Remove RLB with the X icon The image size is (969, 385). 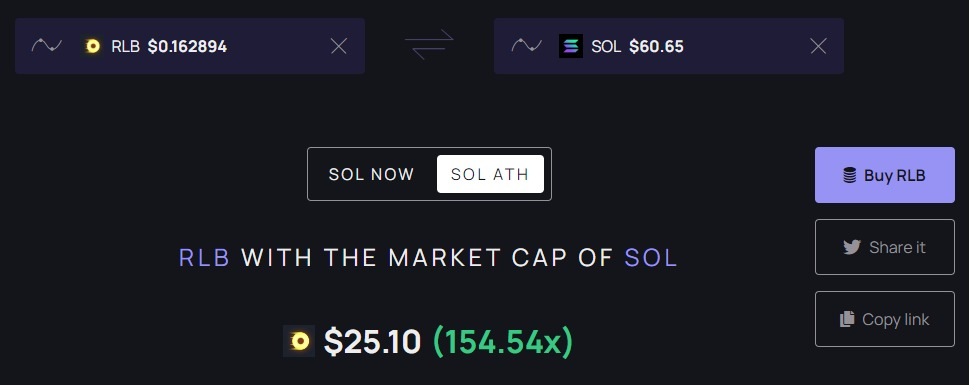339,46
